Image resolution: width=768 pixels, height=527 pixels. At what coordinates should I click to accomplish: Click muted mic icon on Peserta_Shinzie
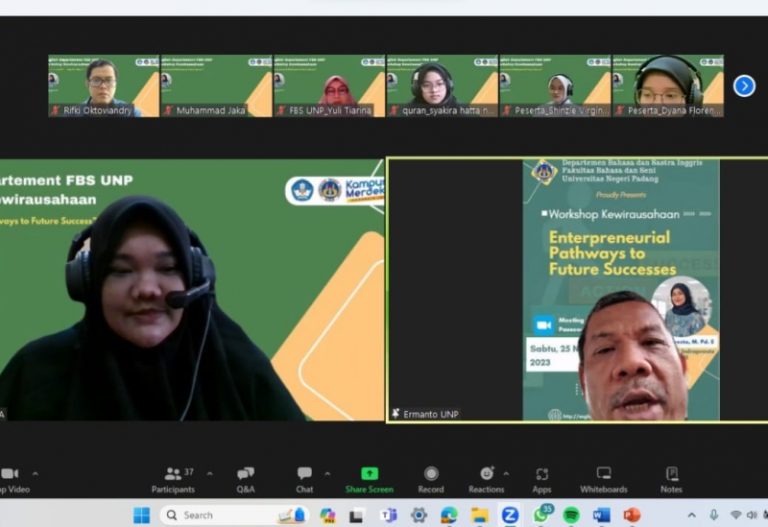tap(506, 111)
